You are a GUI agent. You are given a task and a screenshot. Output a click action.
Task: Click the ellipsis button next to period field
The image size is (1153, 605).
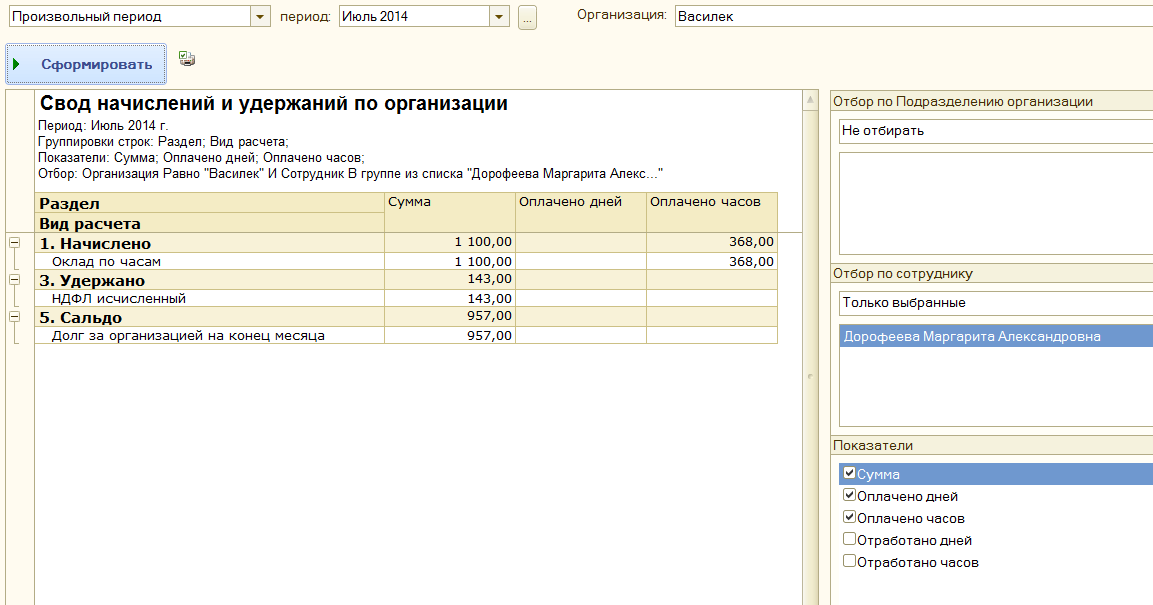[527, 17]
